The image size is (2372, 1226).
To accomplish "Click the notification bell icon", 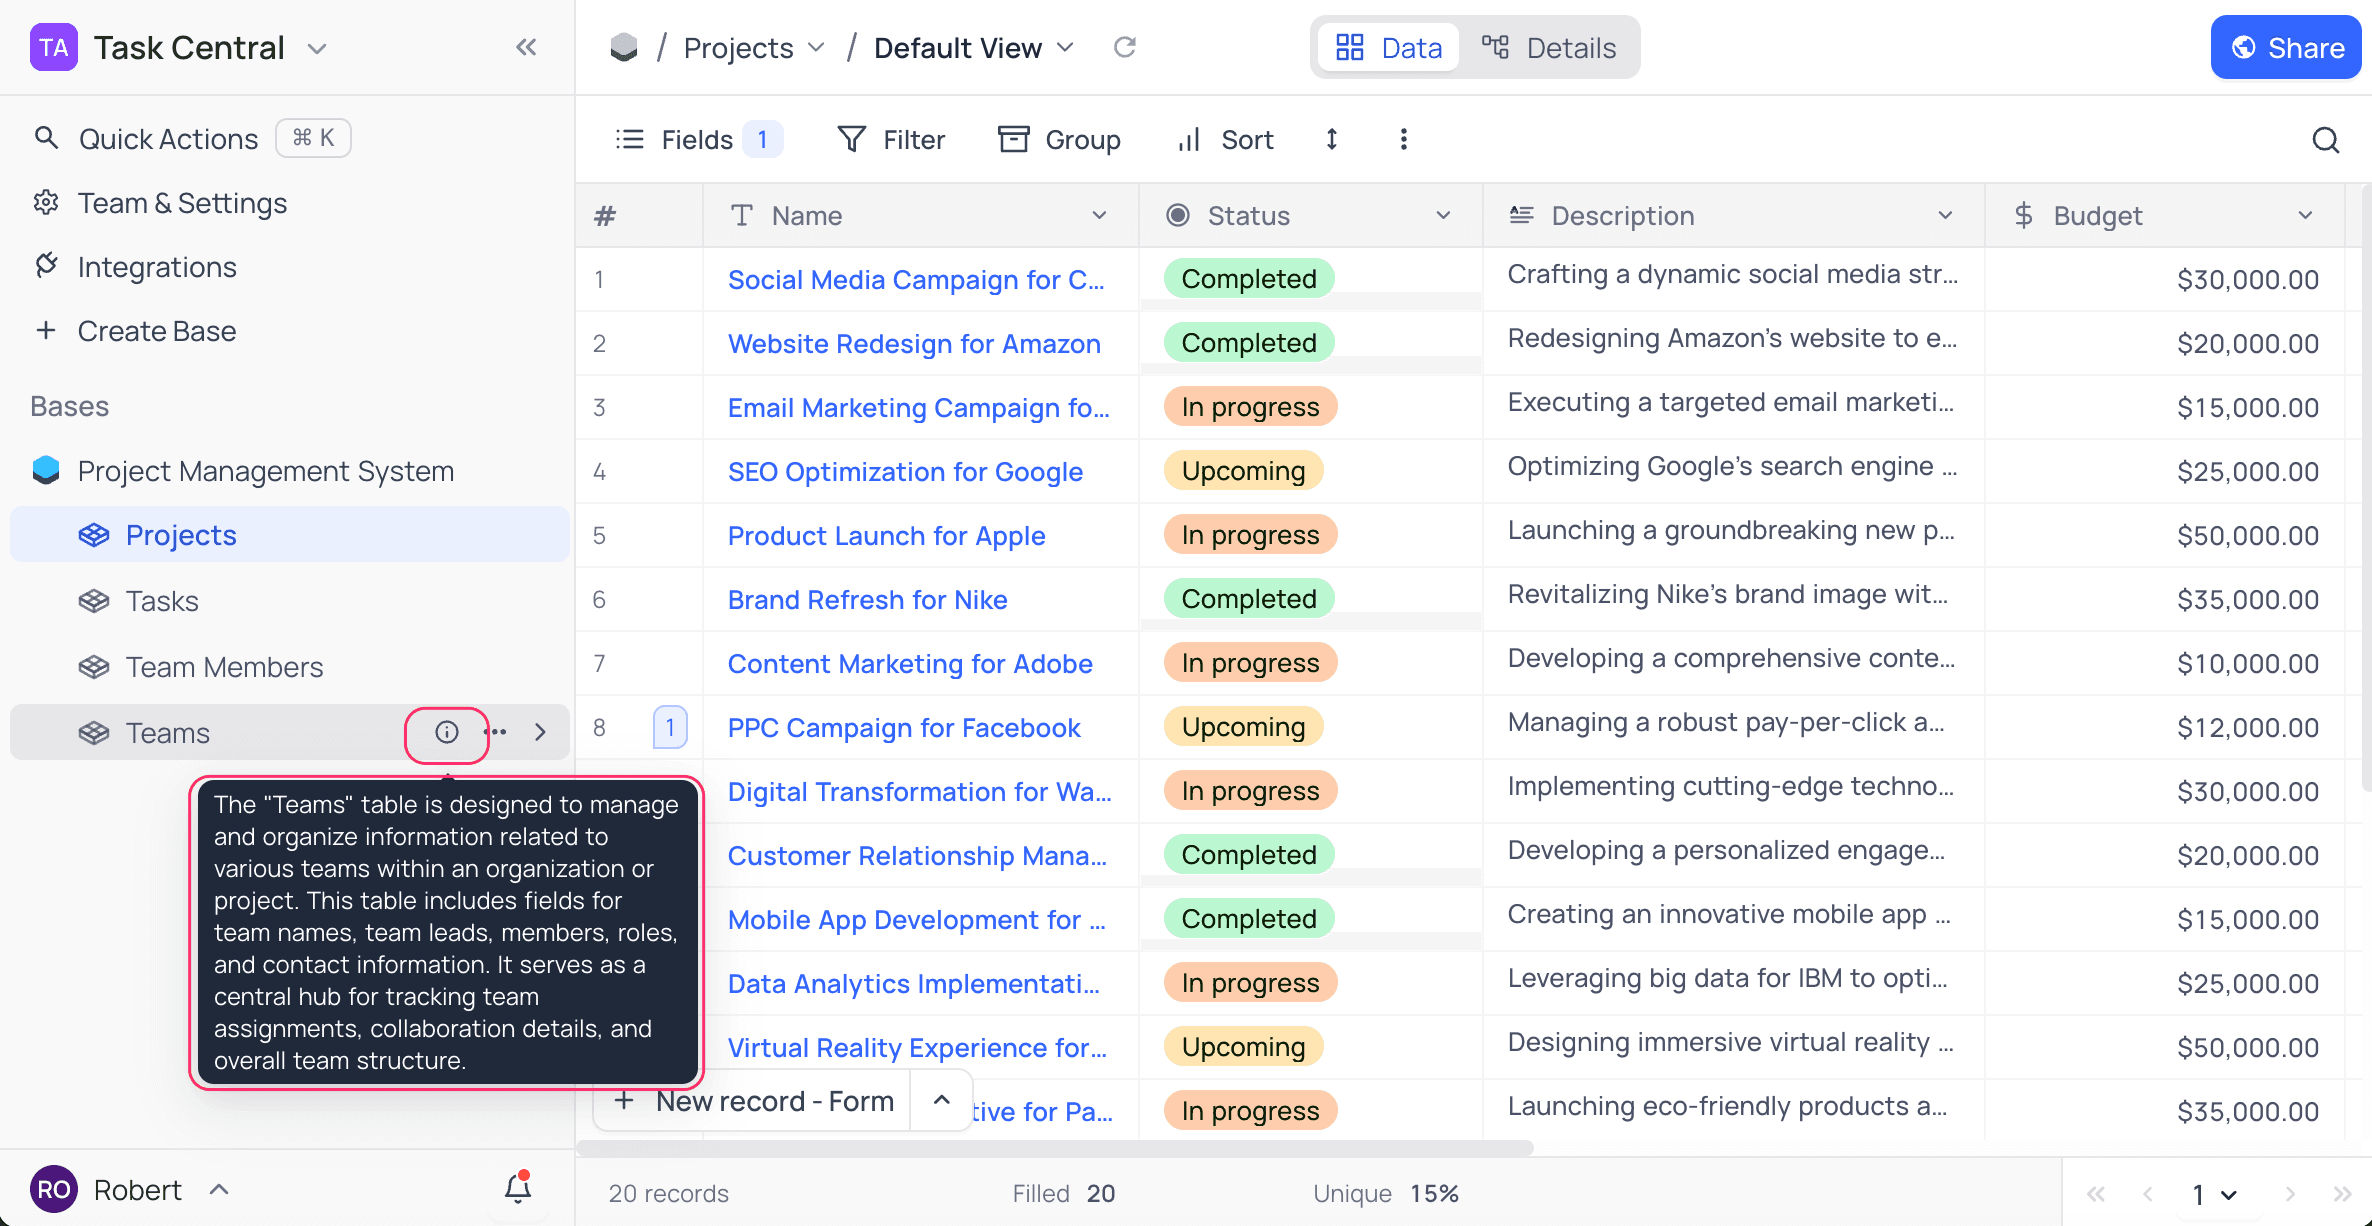I will pos(517,1188).
